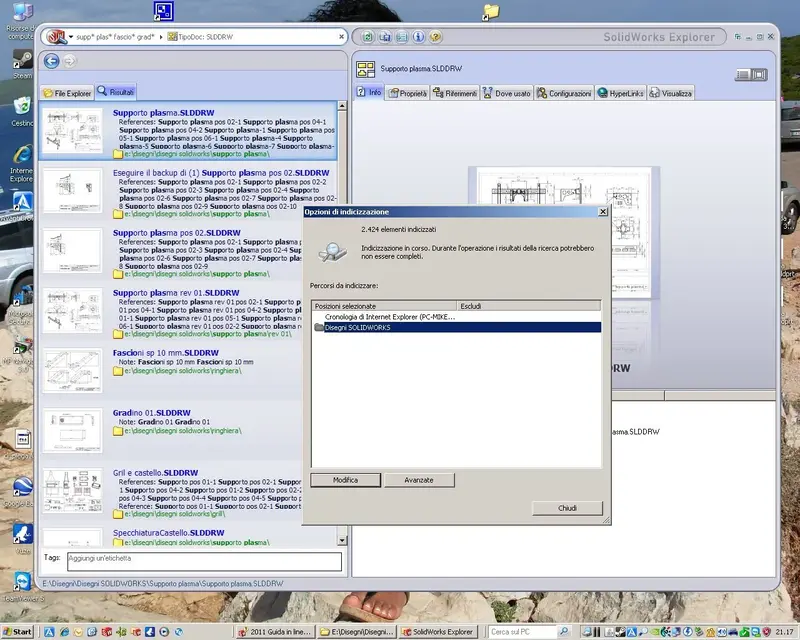Close the Opzioni di indicizzazione dialog
800x640 pixels.
603,212
